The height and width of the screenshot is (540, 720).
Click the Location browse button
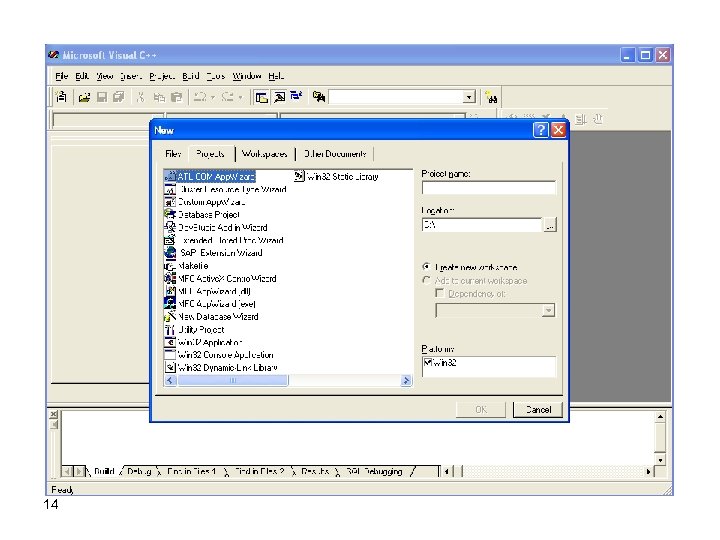[550, 225]
